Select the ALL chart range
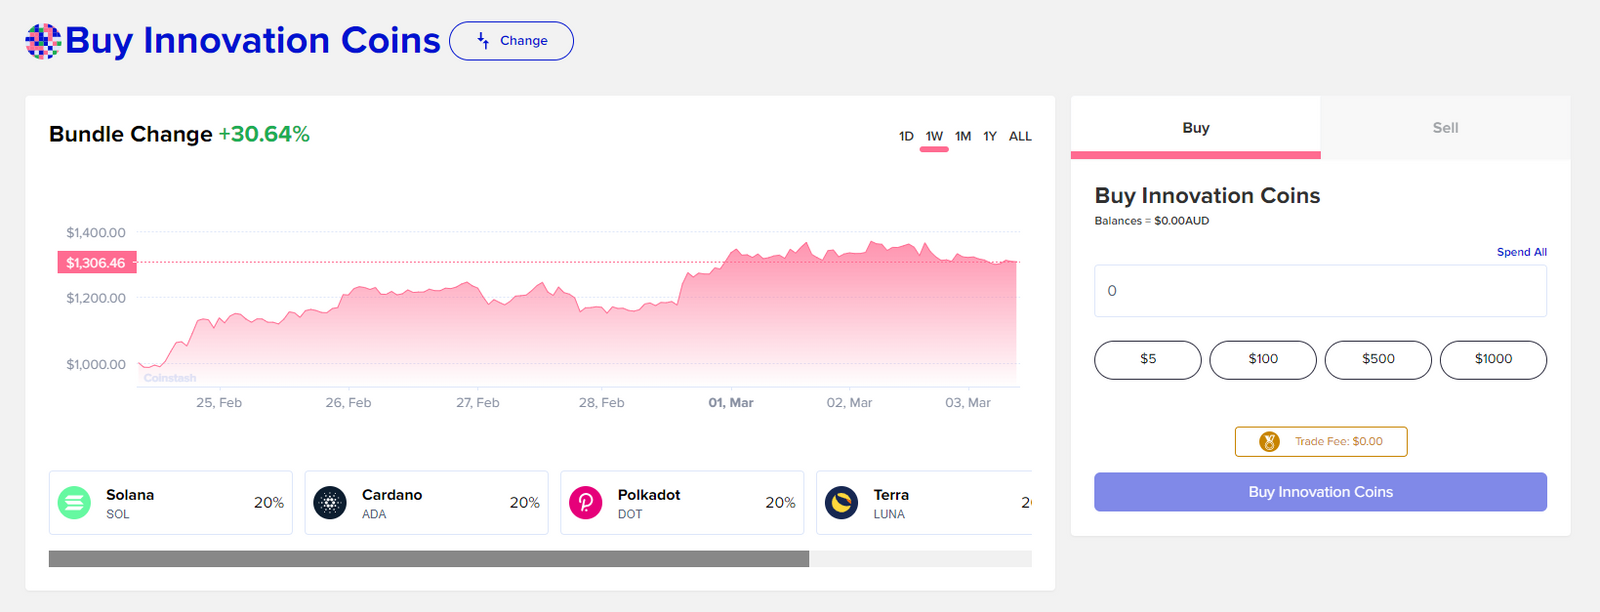The height and width of the screenshot is (612, 1600). tap(1020, 136)
